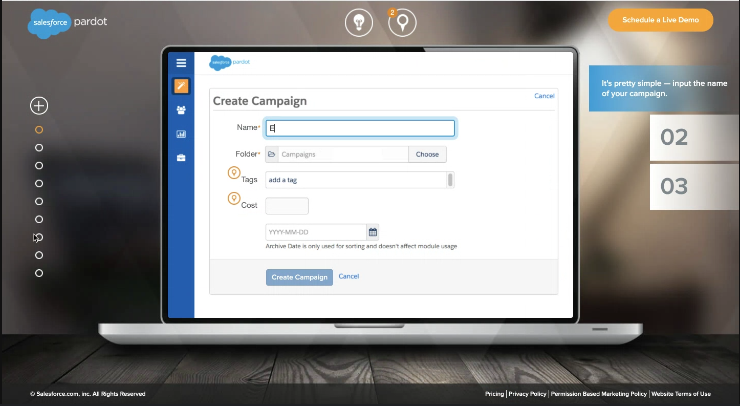Image resolution: width=740 pixels, height=406 pixels.
Task: Open the prospects people icon in sidebar
Action: click(181, 110)
